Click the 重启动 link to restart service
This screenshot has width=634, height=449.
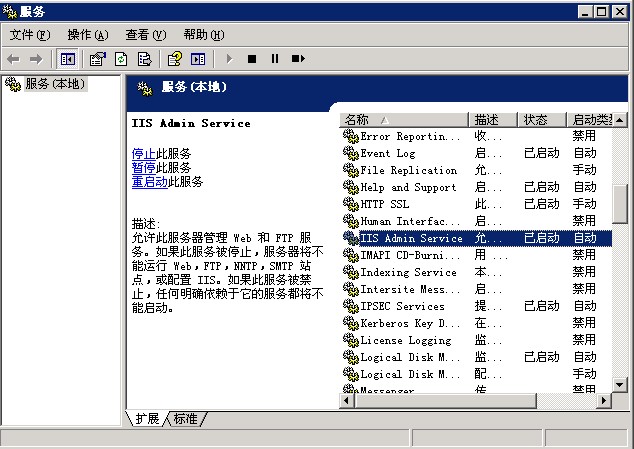click(x=150, y=182)
